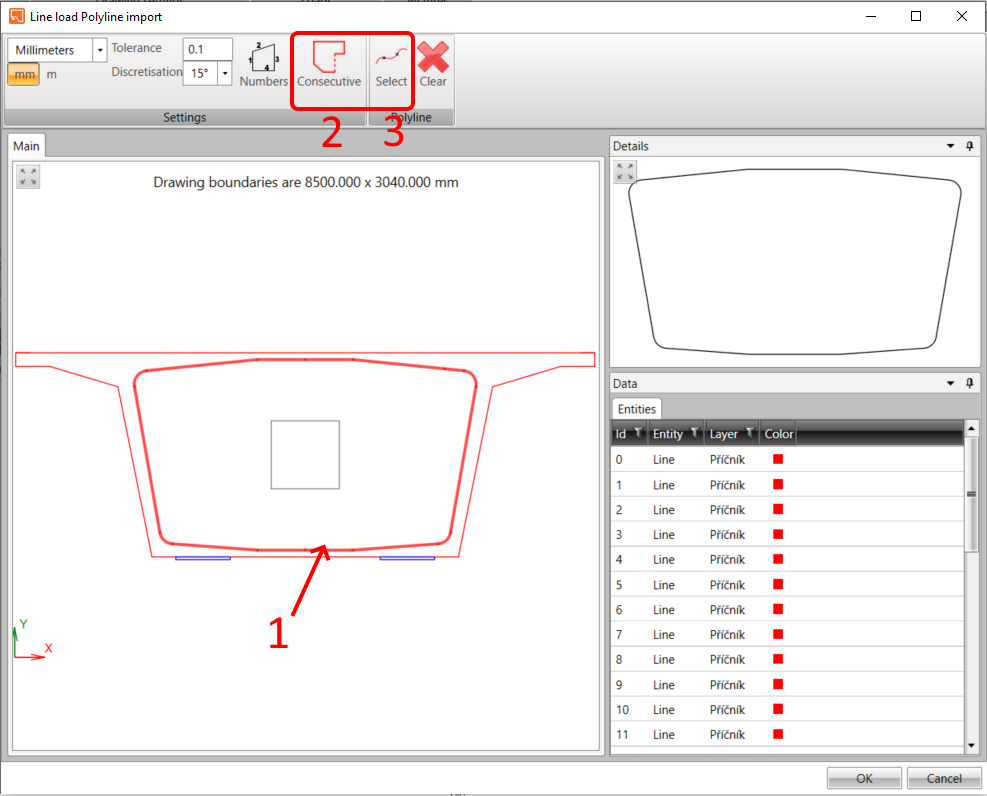Select the Entities tab
987x796 pixels.
pyautogui.click(x=636, y=408)
